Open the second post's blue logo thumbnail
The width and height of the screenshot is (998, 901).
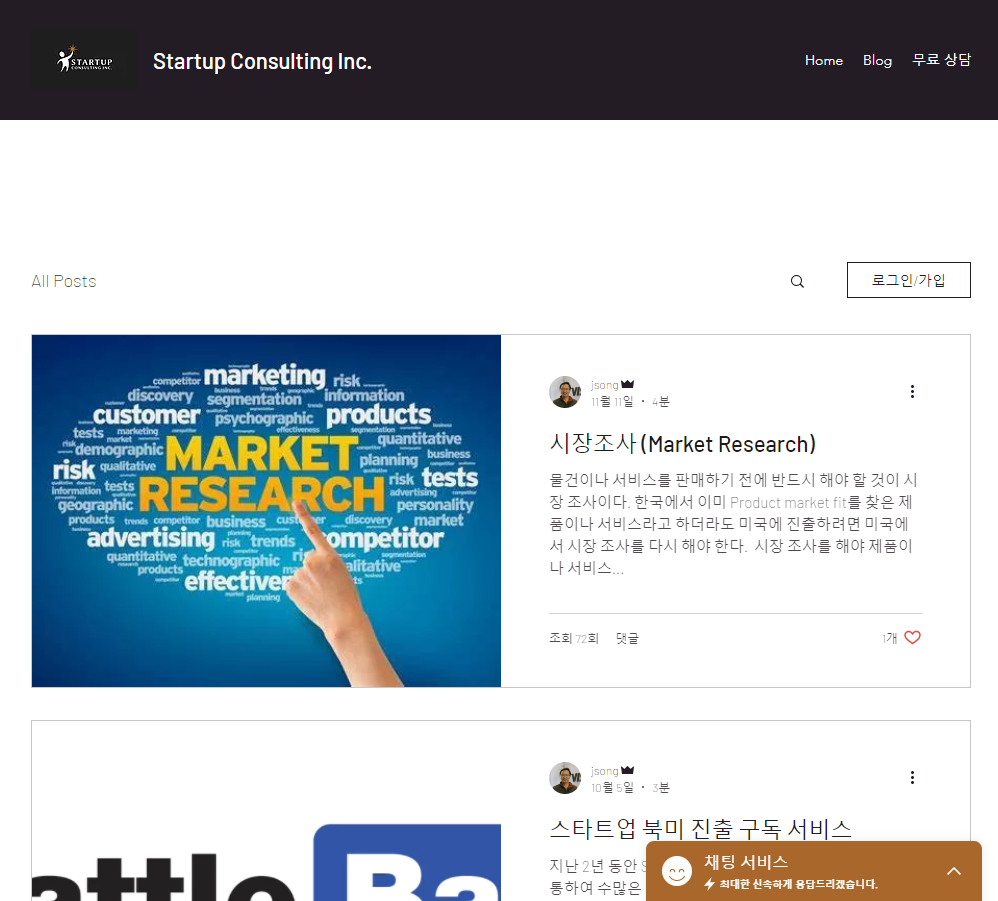pyautogui.click(x=266, y=811)
